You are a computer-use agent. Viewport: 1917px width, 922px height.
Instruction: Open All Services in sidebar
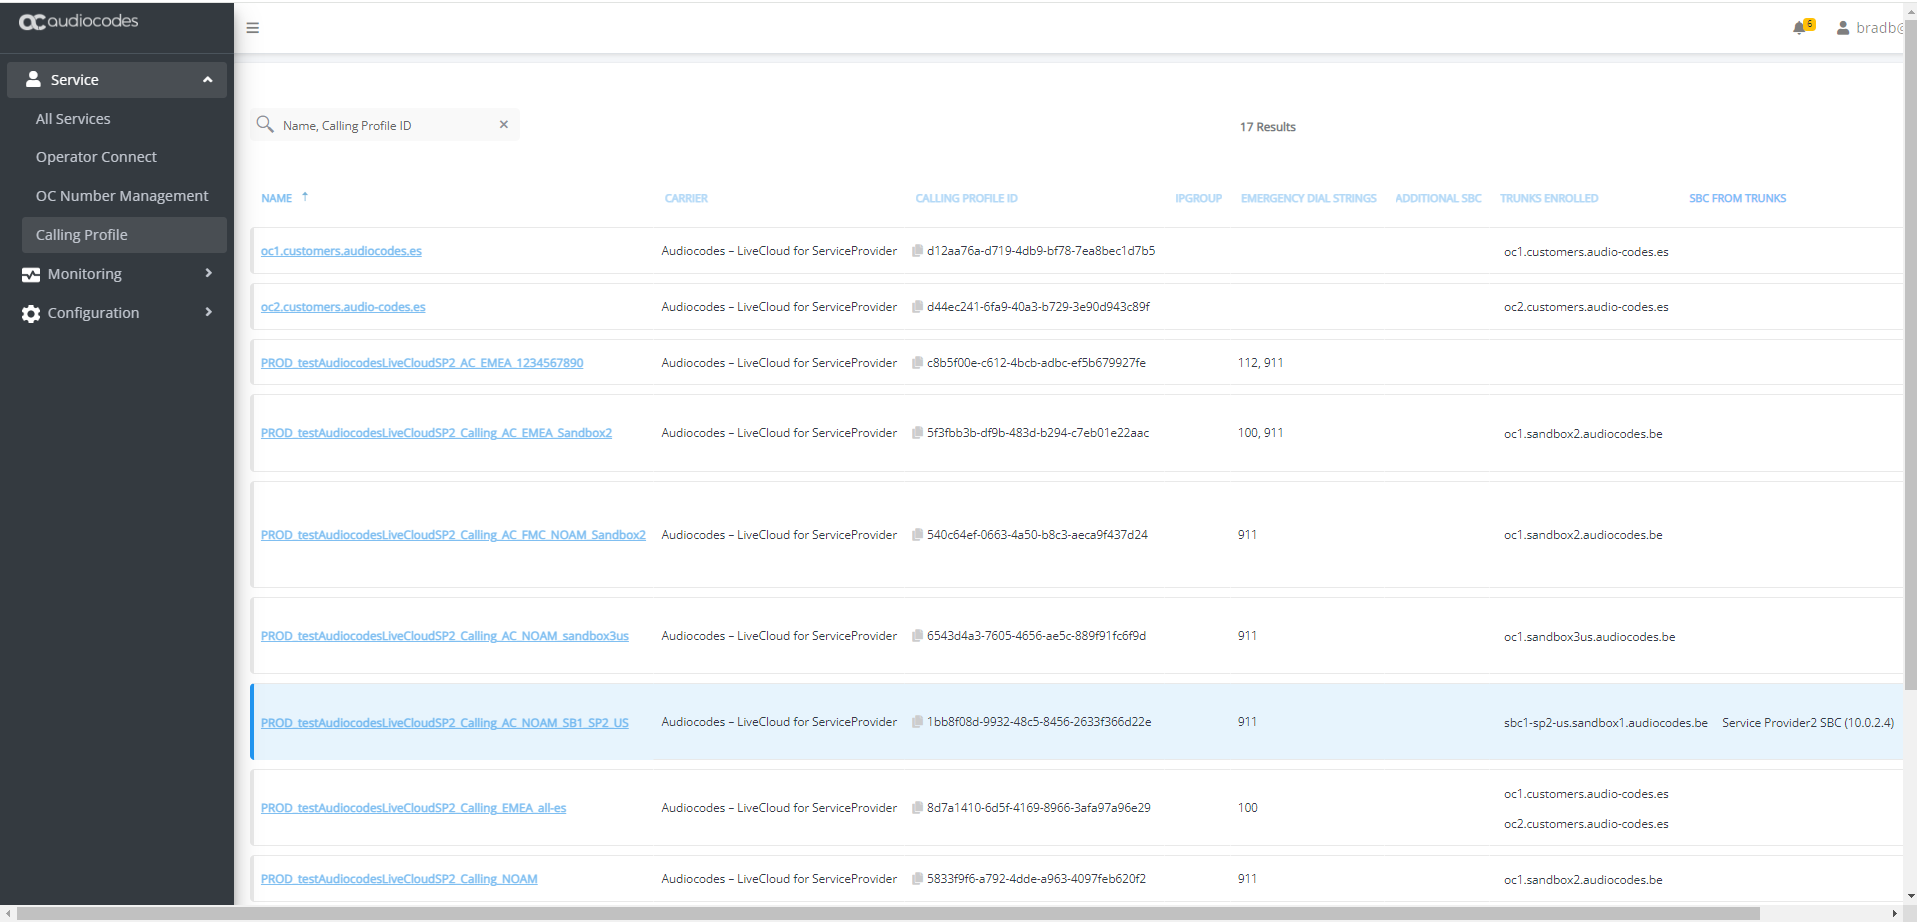[x=73, y=119]
